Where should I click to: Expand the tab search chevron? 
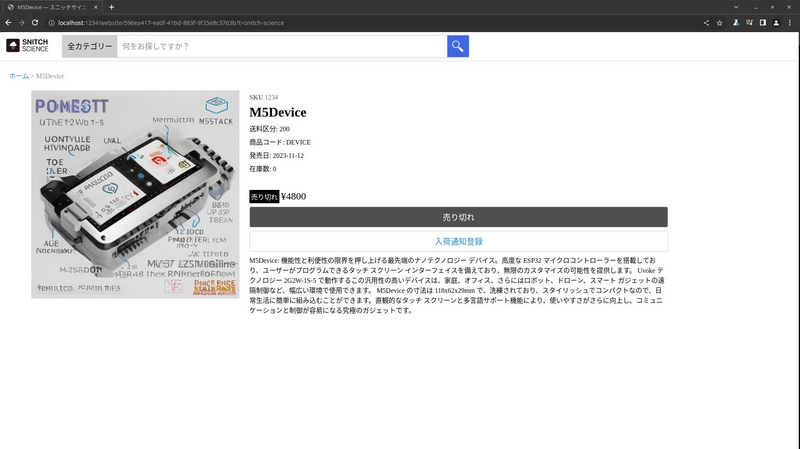click(x=736, y=7)
